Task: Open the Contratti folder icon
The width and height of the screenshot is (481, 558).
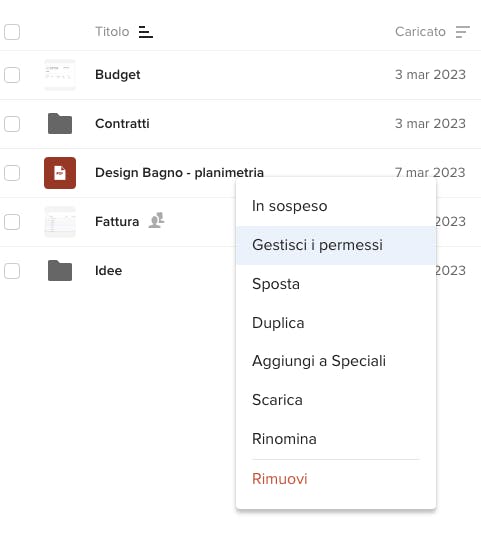Action: coord(60,123)
